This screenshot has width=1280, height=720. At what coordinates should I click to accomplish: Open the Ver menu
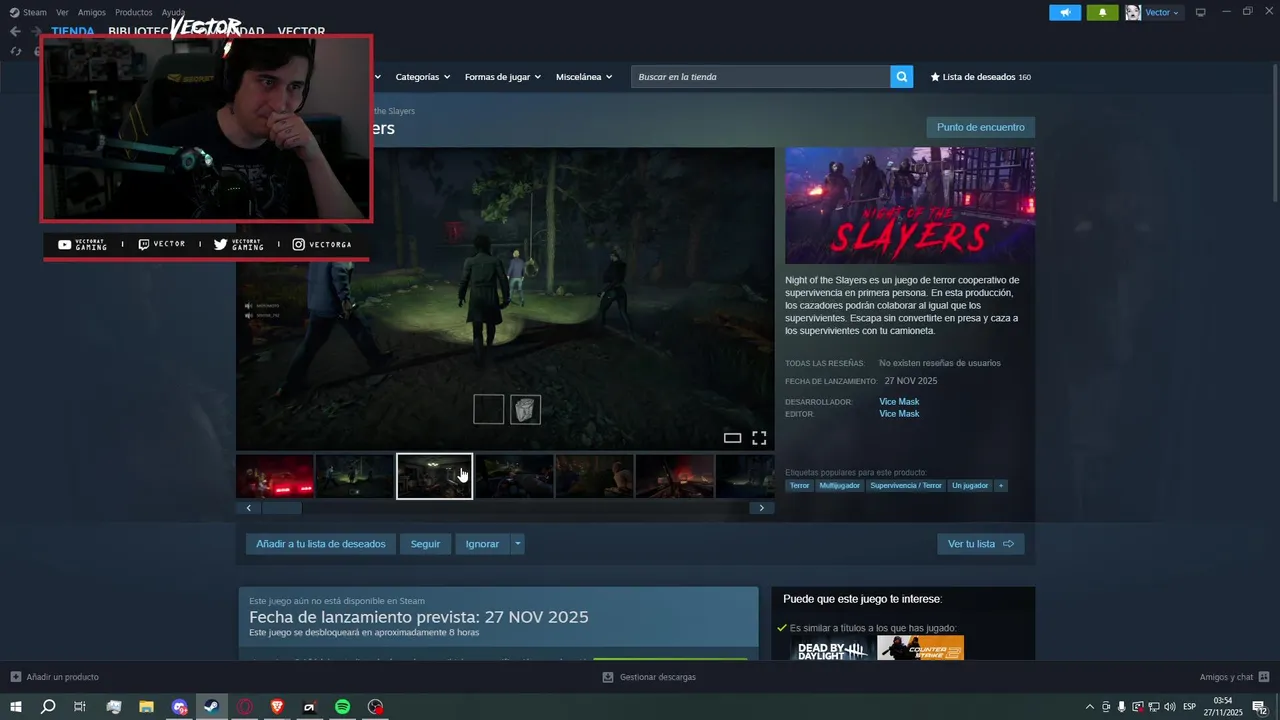pos(62,12)
